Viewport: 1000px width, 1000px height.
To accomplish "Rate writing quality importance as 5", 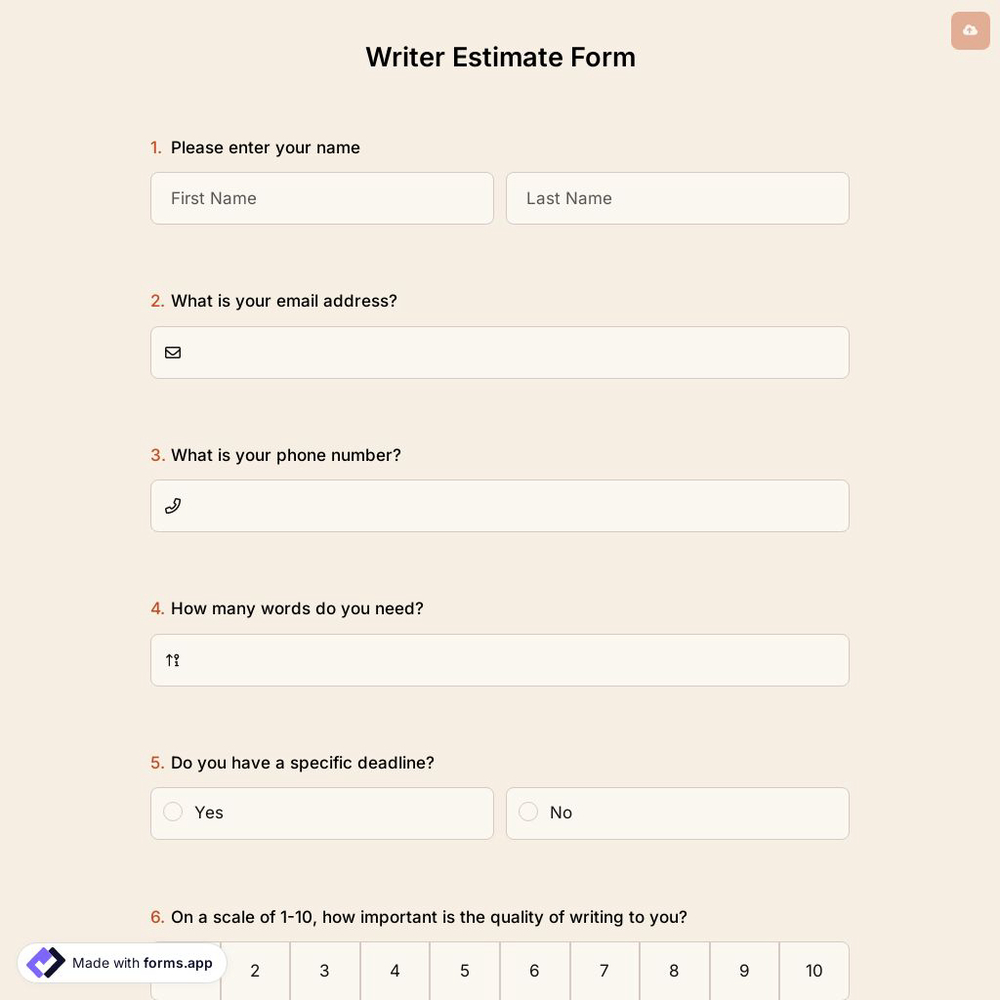I will [464, 970].
